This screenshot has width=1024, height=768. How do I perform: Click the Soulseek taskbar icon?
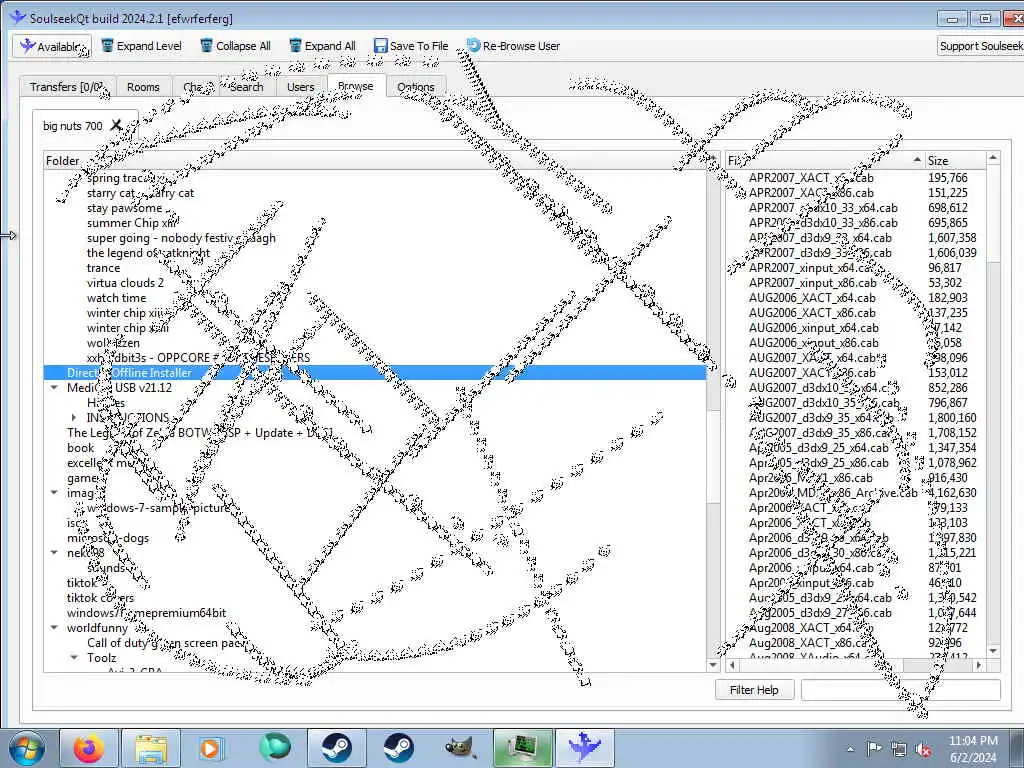584,748
